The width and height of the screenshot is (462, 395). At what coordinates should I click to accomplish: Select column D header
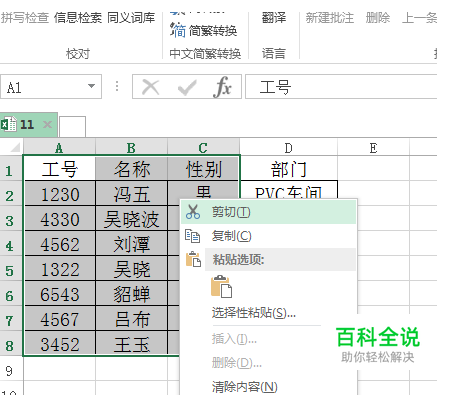288,147
